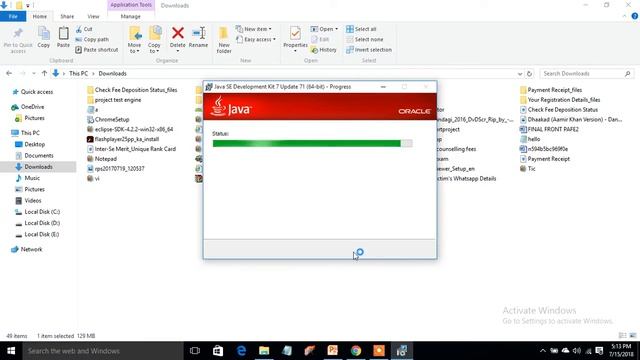Image resolution: width=640 pixels, height=360 pixels.
Task: Click This PC in address breadcrumb
Action: tap(78, 73)
